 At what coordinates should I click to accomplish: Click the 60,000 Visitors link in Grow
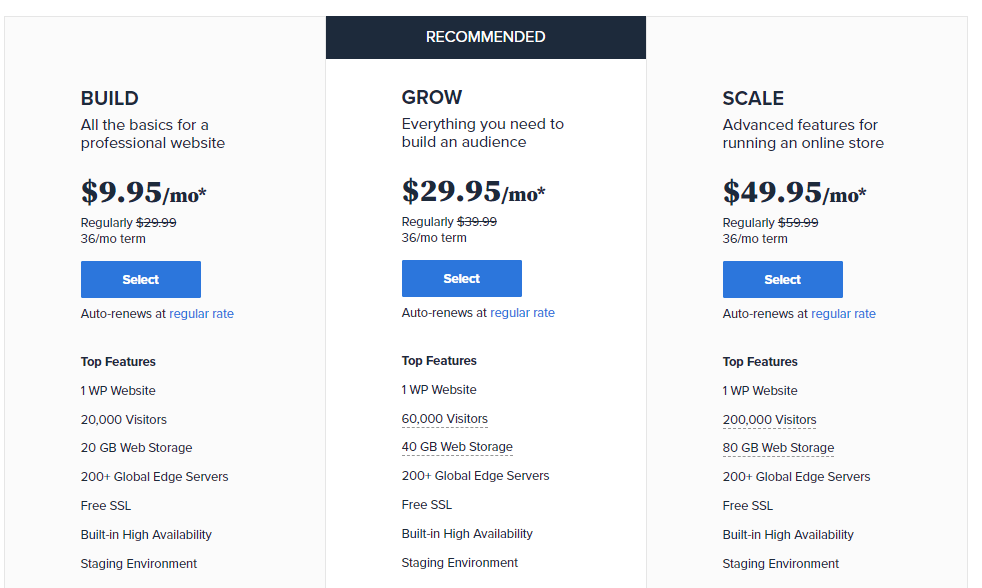point(443,418)
